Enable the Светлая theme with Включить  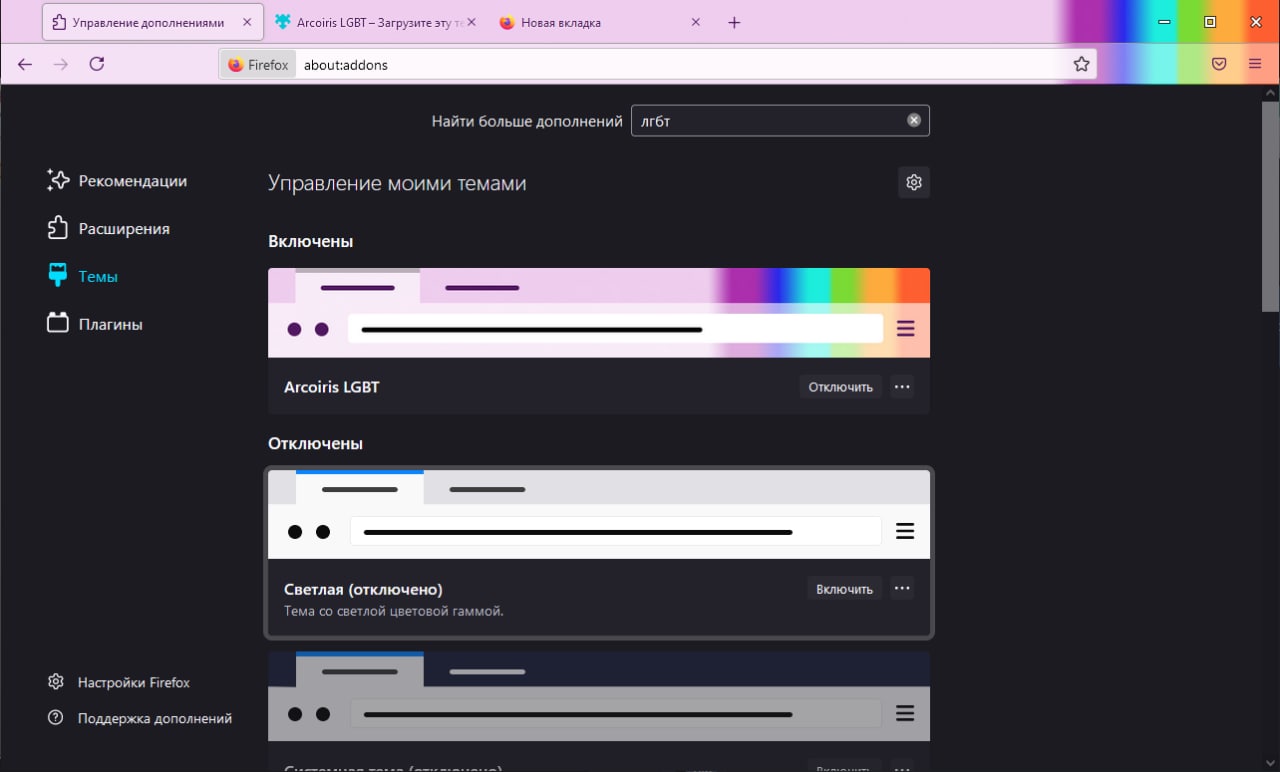click(x=845, y=589)
